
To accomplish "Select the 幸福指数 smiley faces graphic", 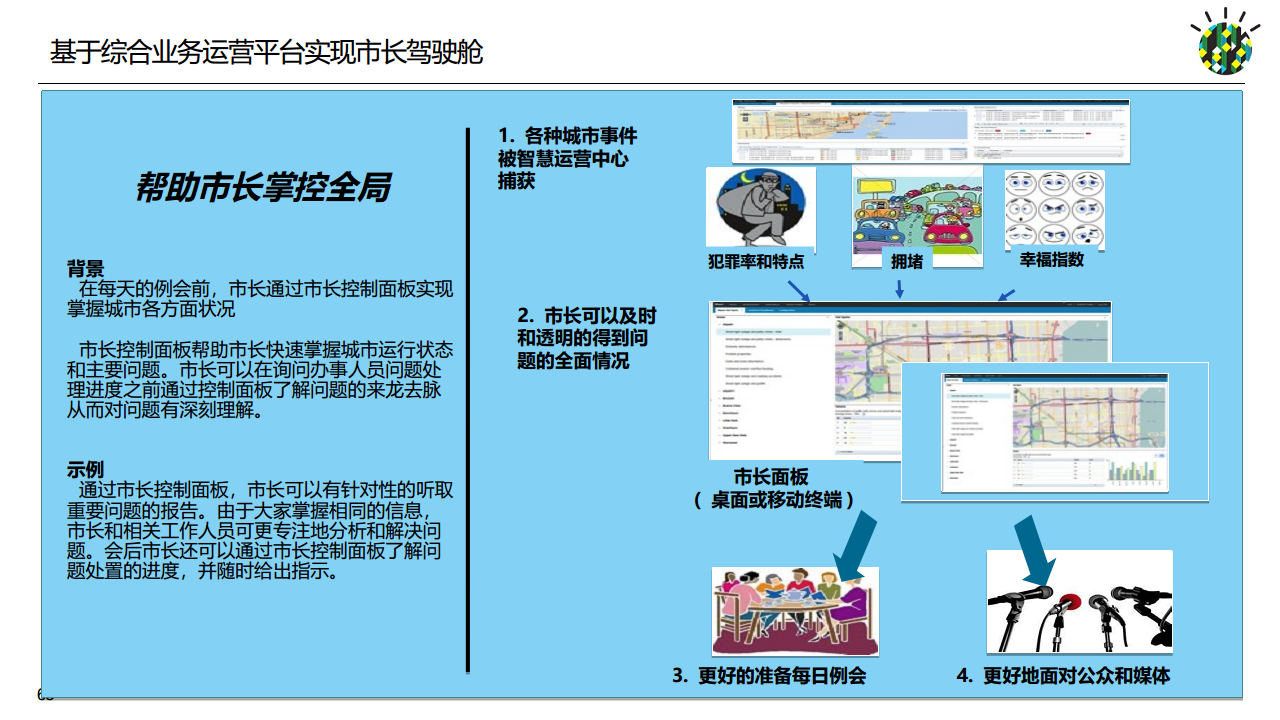I will click(1055, 210).
